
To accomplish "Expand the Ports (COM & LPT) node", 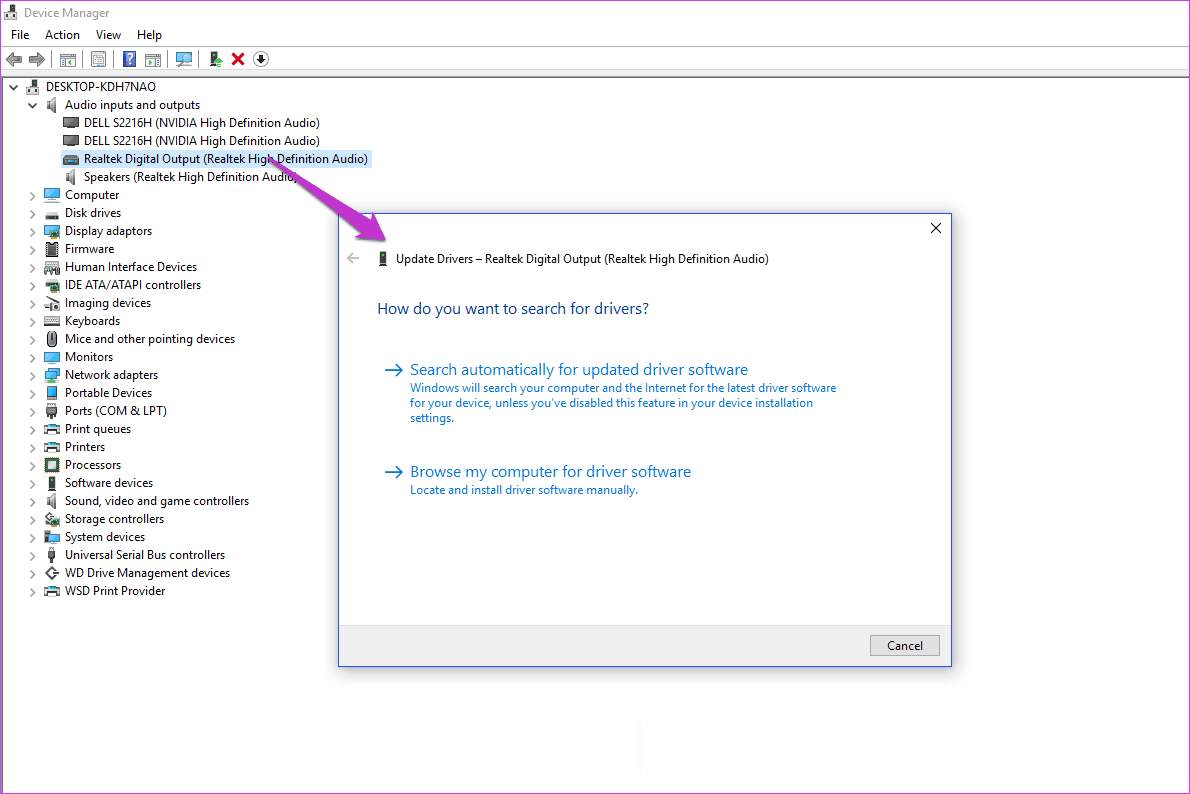I will (x=33, y=412).
